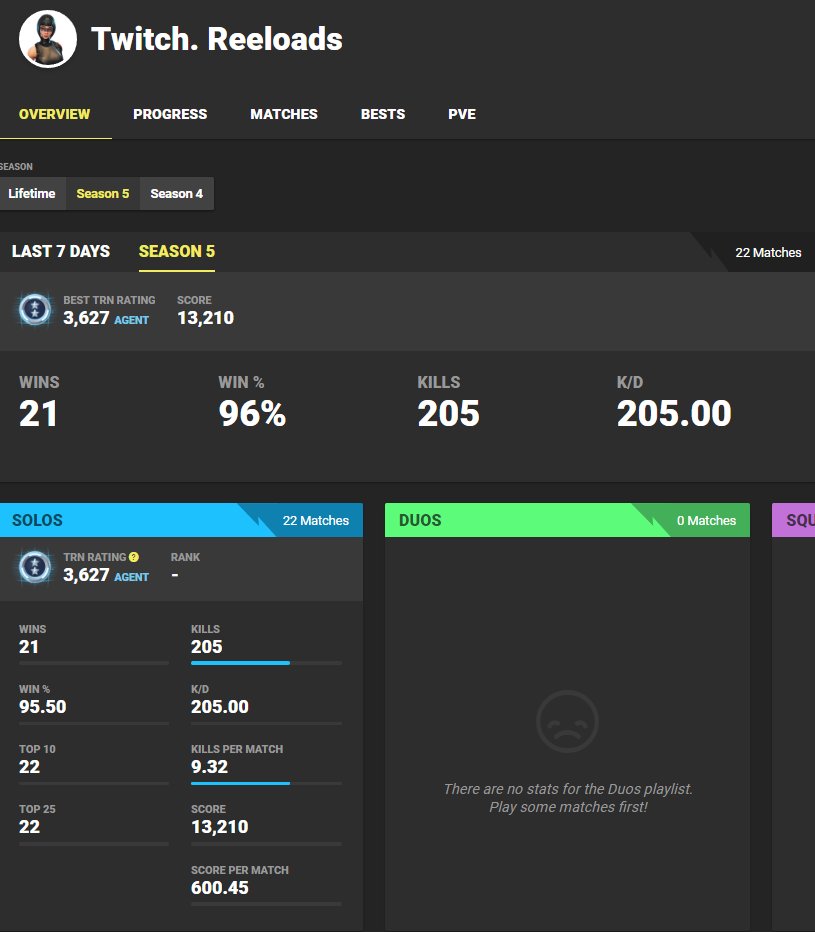Click the Solos panel header
Viewport: 815px width, 932px height.
pos(181,520)
